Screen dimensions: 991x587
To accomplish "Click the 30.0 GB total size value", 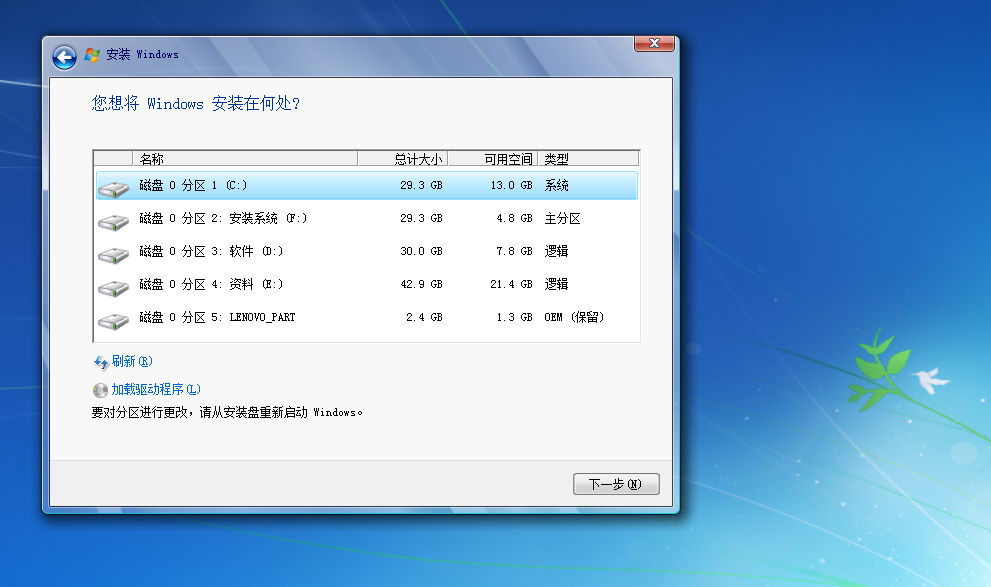I will (421, 251).
